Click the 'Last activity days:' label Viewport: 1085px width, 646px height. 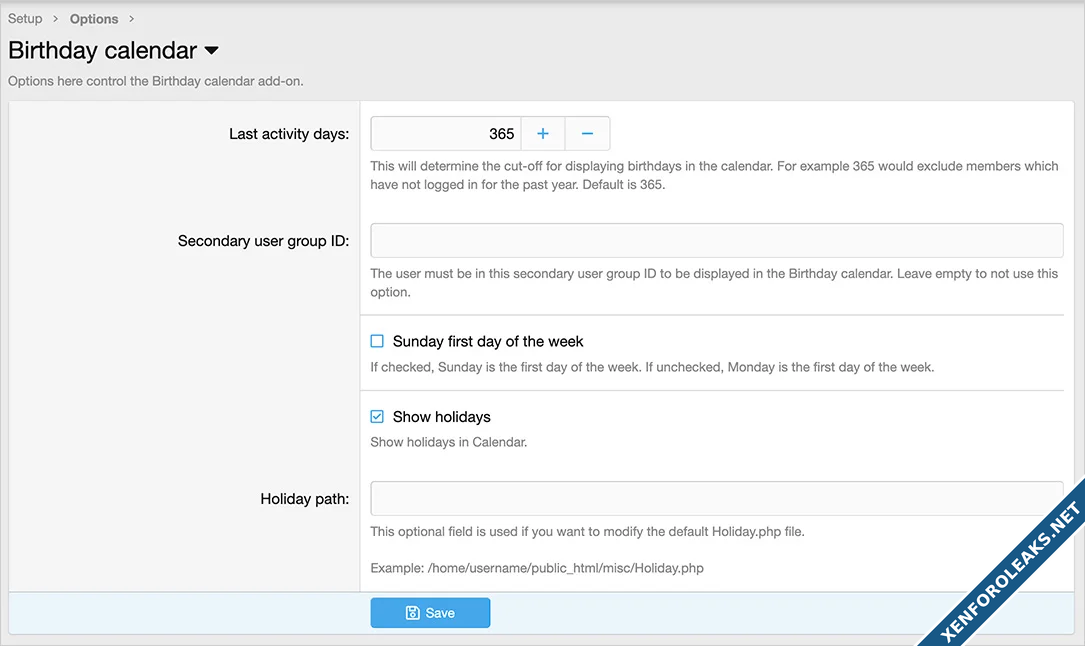click(288, 134)
